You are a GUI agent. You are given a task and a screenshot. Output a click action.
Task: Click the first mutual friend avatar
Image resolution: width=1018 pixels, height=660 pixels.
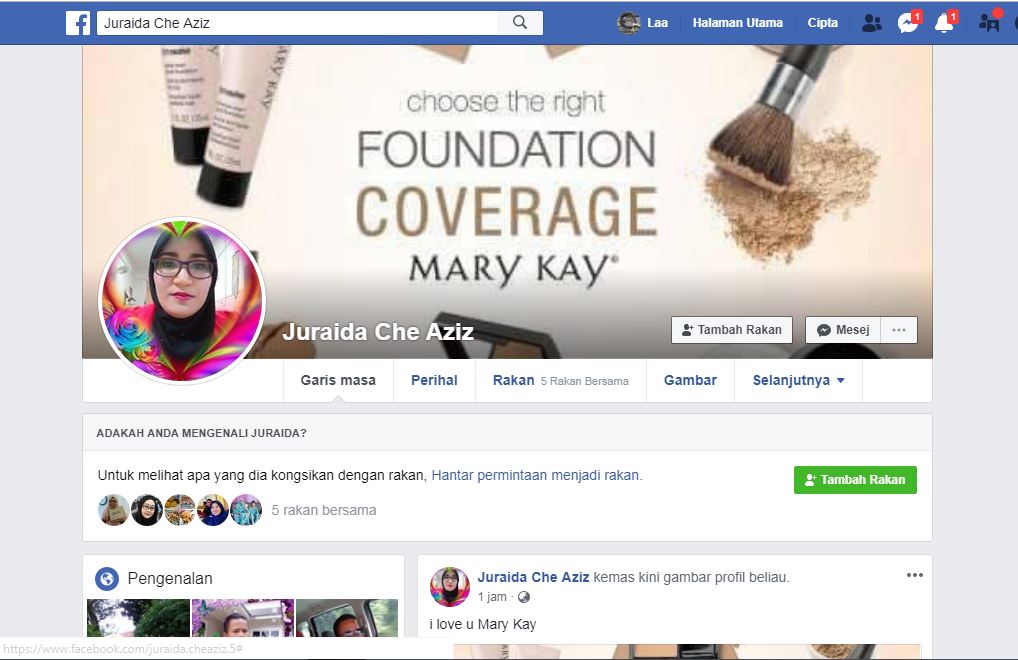tap(114, 510)
